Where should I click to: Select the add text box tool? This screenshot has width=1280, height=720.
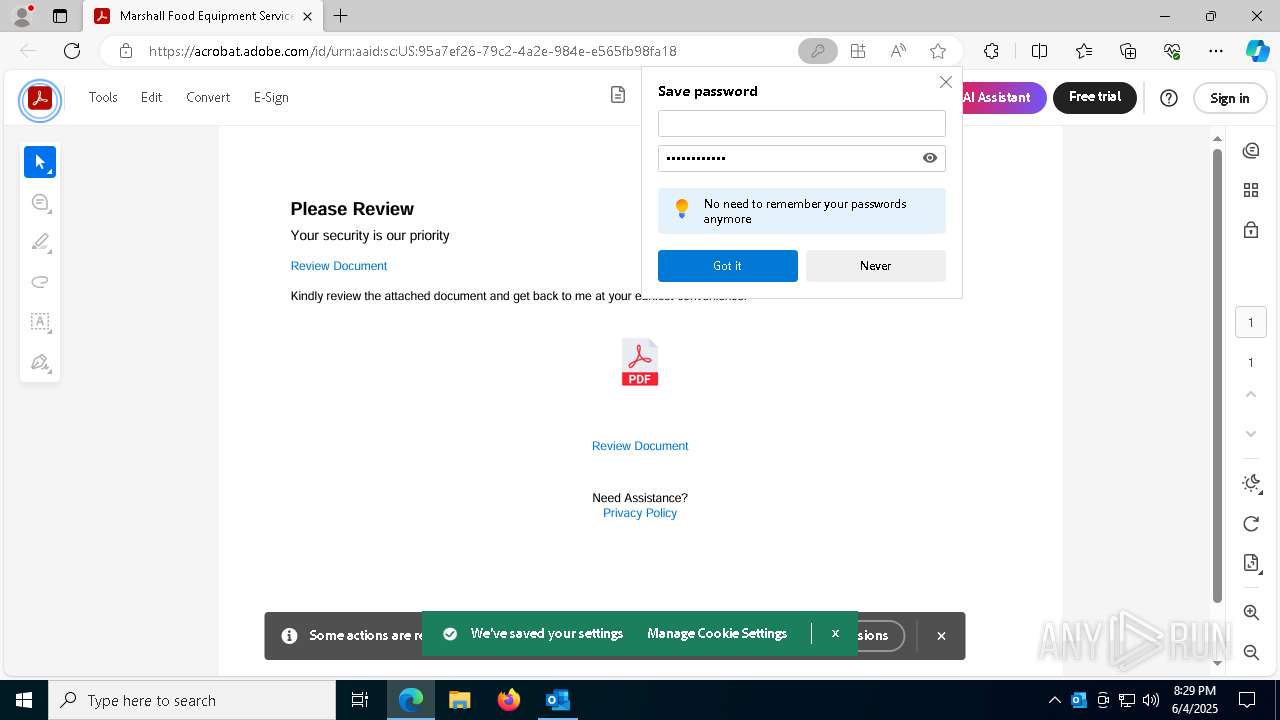tap(40, 322)
